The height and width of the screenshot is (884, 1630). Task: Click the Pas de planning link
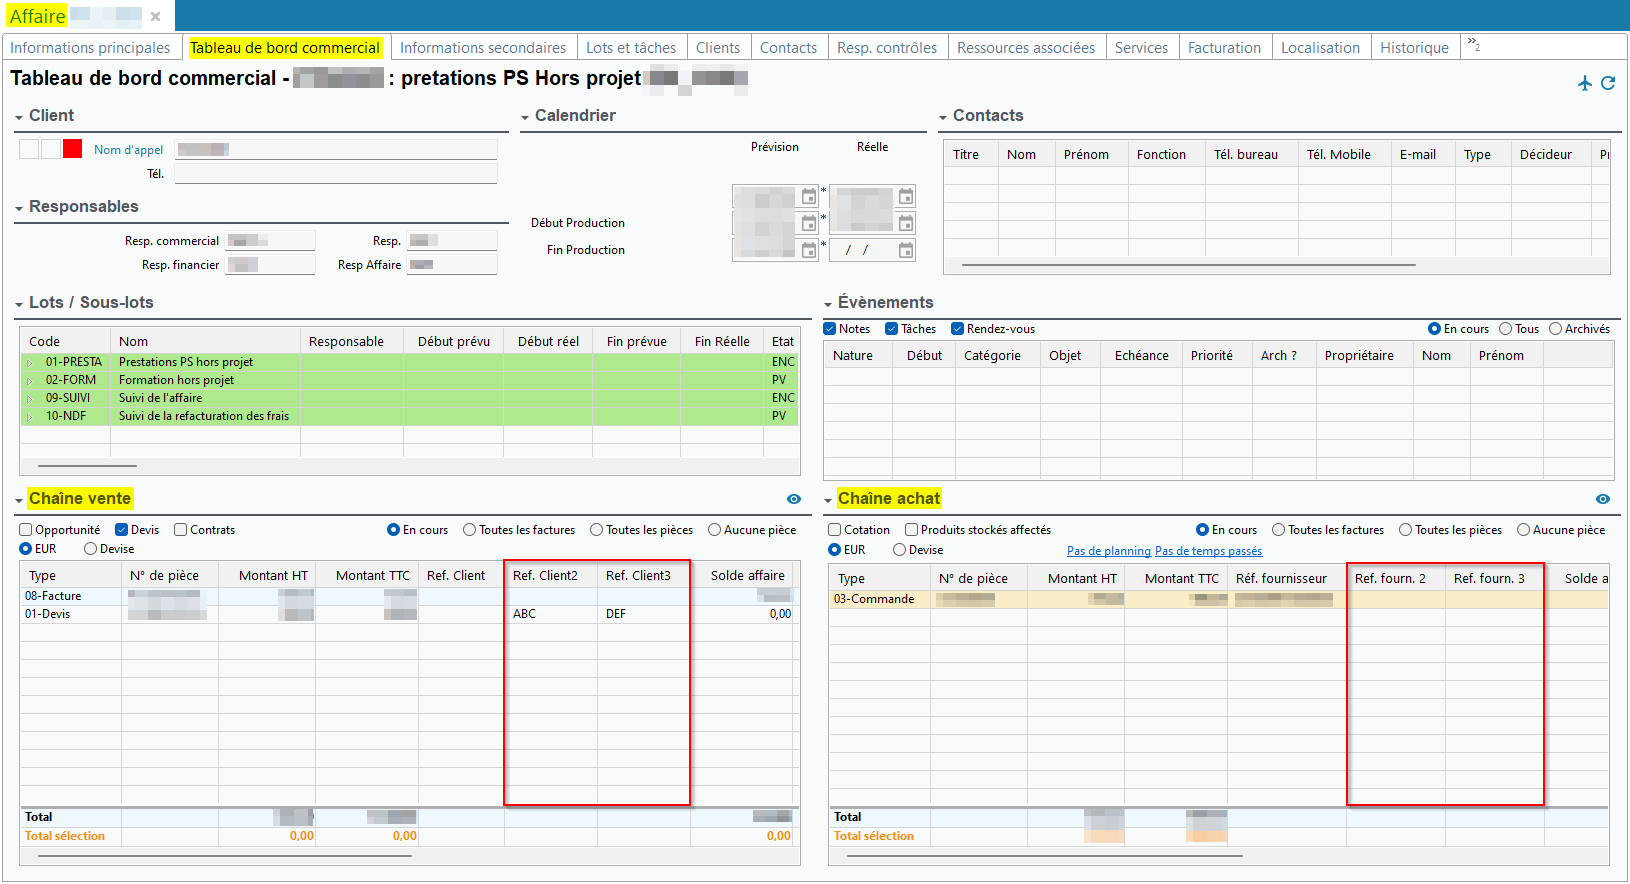(x=1108, y=551)
